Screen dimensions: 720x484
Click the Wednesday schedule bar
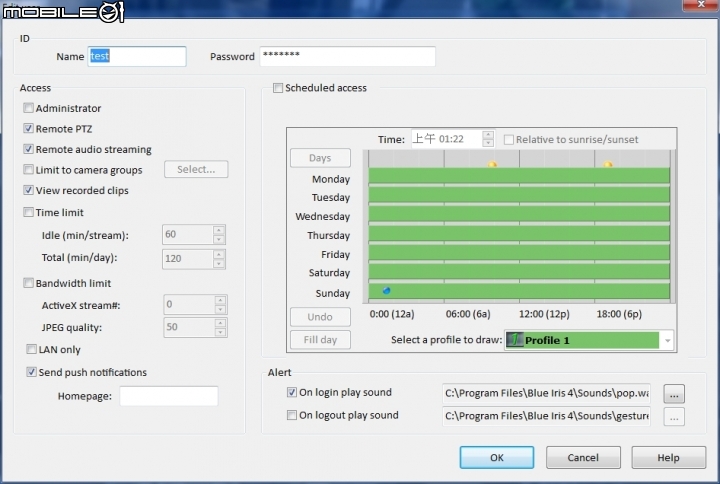pos(519,214)
